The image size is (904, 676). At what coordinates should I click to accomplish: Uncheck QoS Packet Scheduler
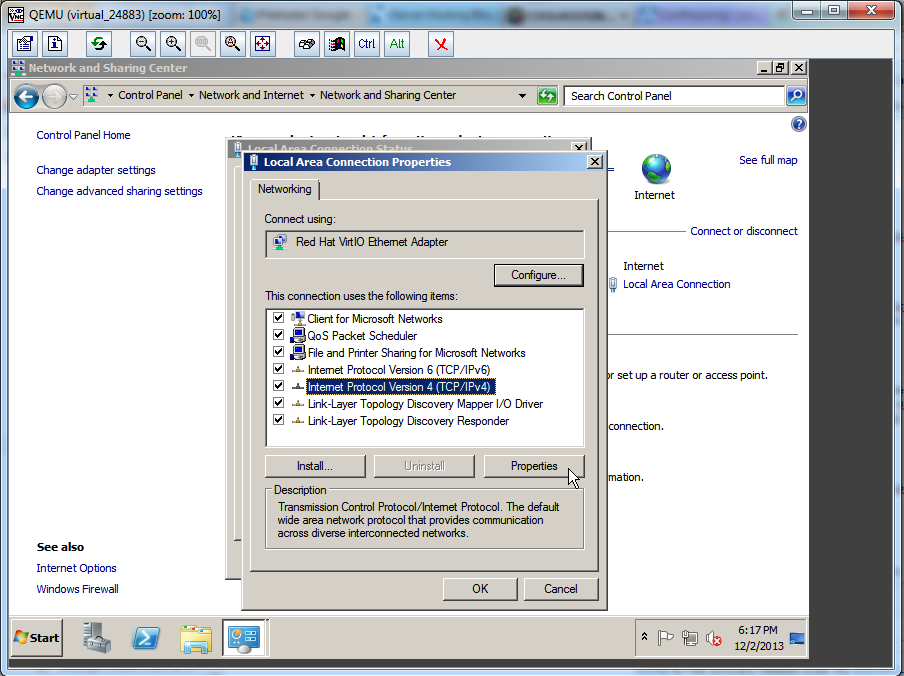(278, 336)
